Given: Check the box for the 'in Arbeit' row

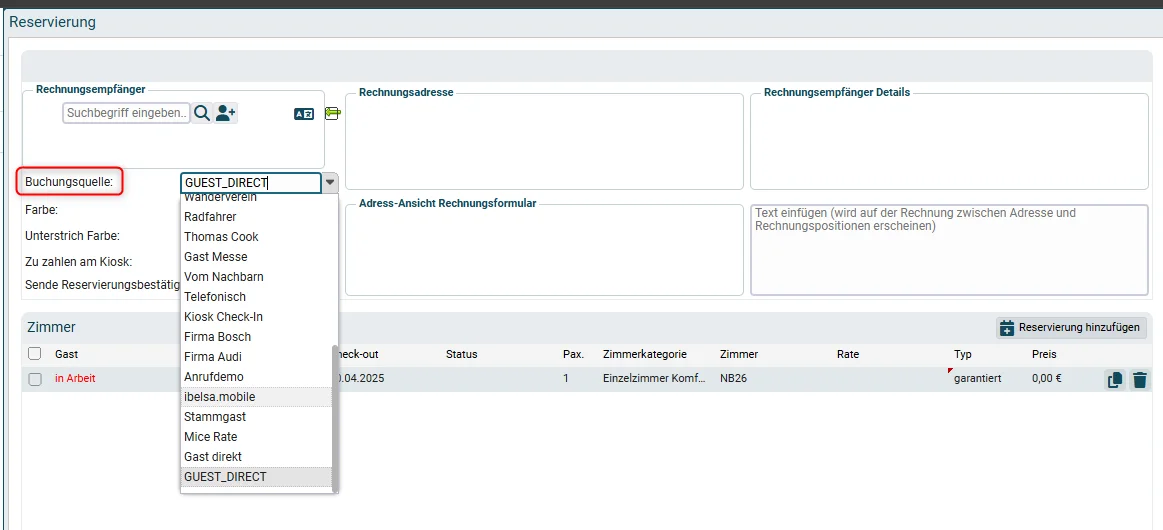Looking at the screenshot, I should coord(35,379).
